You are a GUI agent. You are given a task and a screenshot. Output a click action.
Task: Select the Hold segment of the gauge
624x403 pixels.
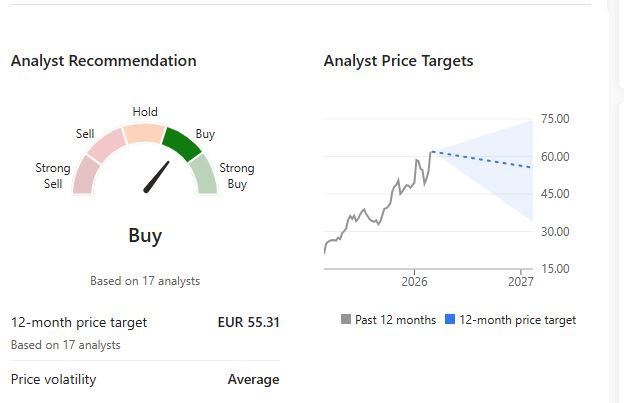(x=144, y=134)
